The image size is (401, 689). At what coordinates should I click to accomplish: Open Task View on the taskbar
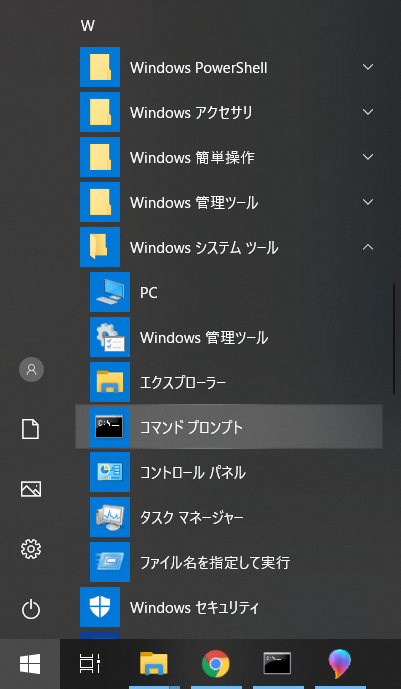pos(90,664)
